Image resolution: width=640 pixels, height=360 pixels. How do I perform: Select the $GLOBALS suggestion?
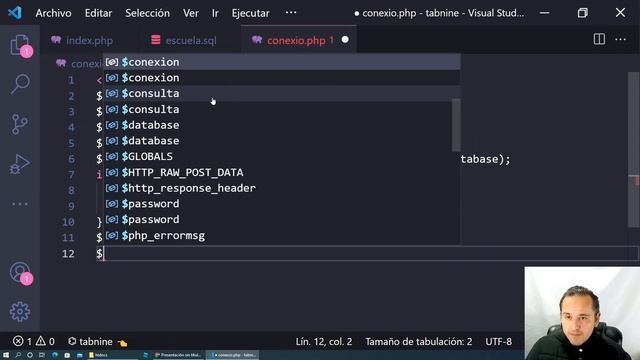pyautogui.click(x=282, y=156)
